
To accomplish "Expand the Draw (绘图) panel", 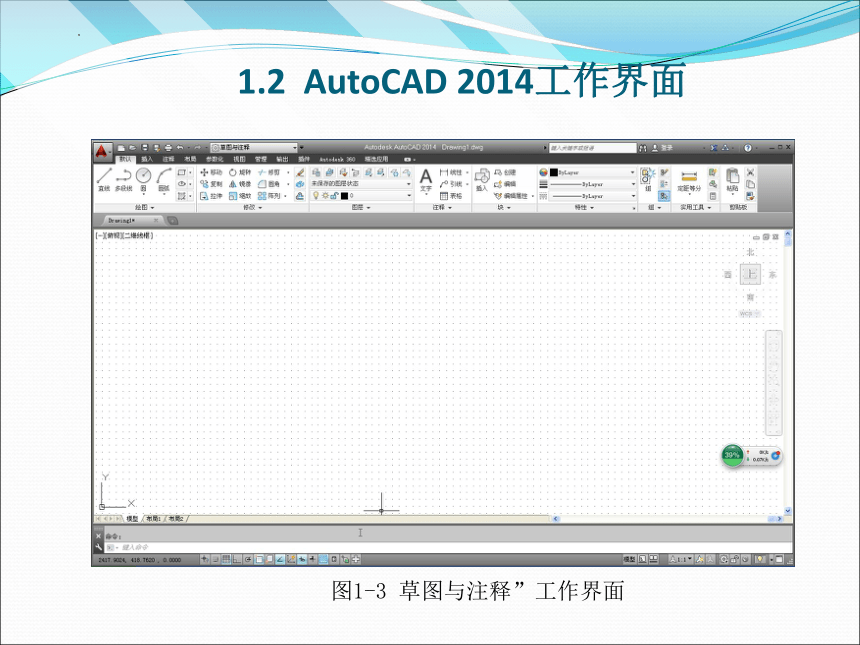I will pos(145,207).
